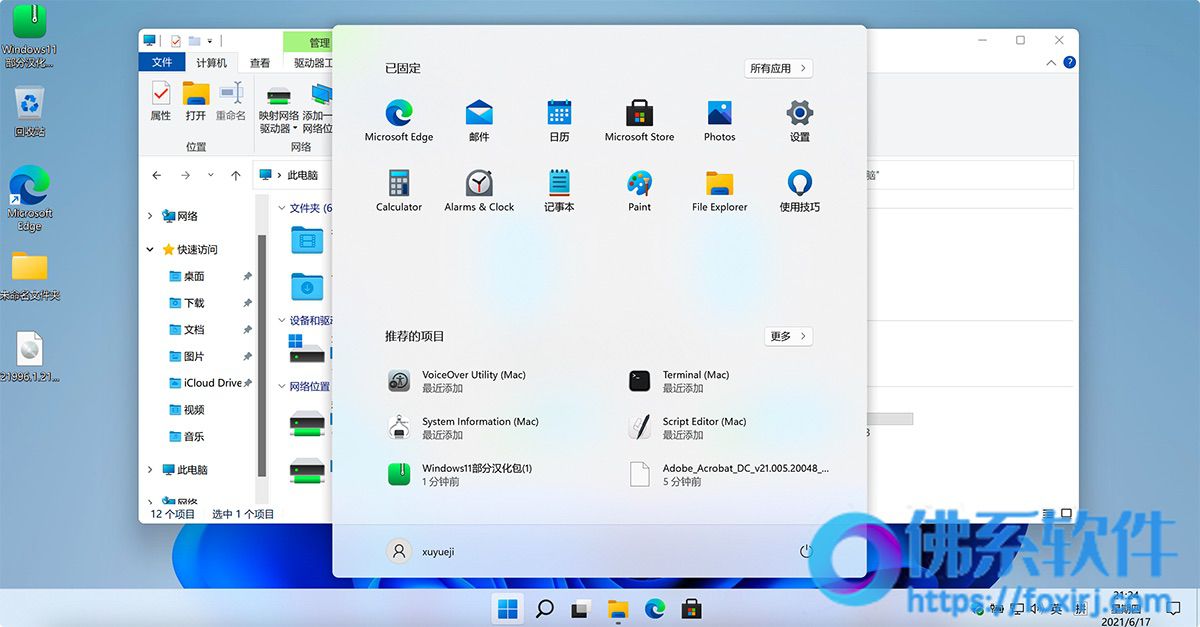Switch to the 计算机 ribbon tab
Viewport: 1200px width, 627px height.
tap(211, 63)
